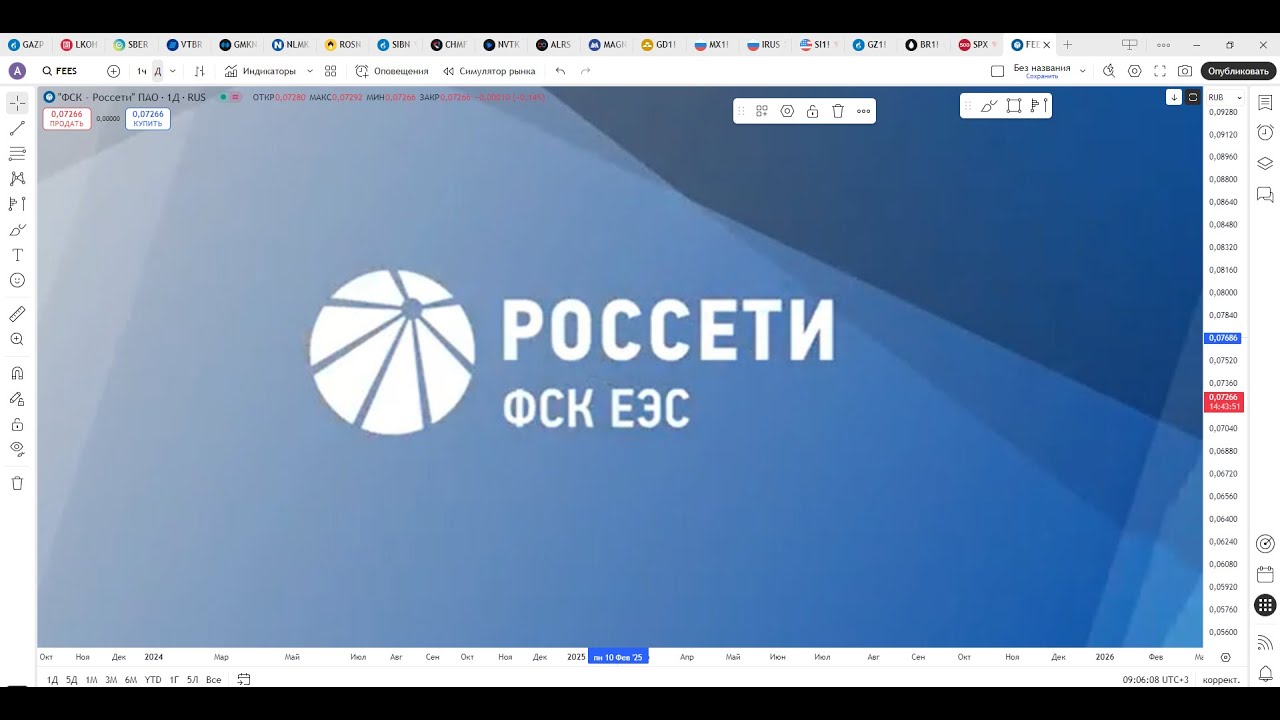Select the Д daily timeframe
The image size is (1280, 720).
(x=157, y=71)
